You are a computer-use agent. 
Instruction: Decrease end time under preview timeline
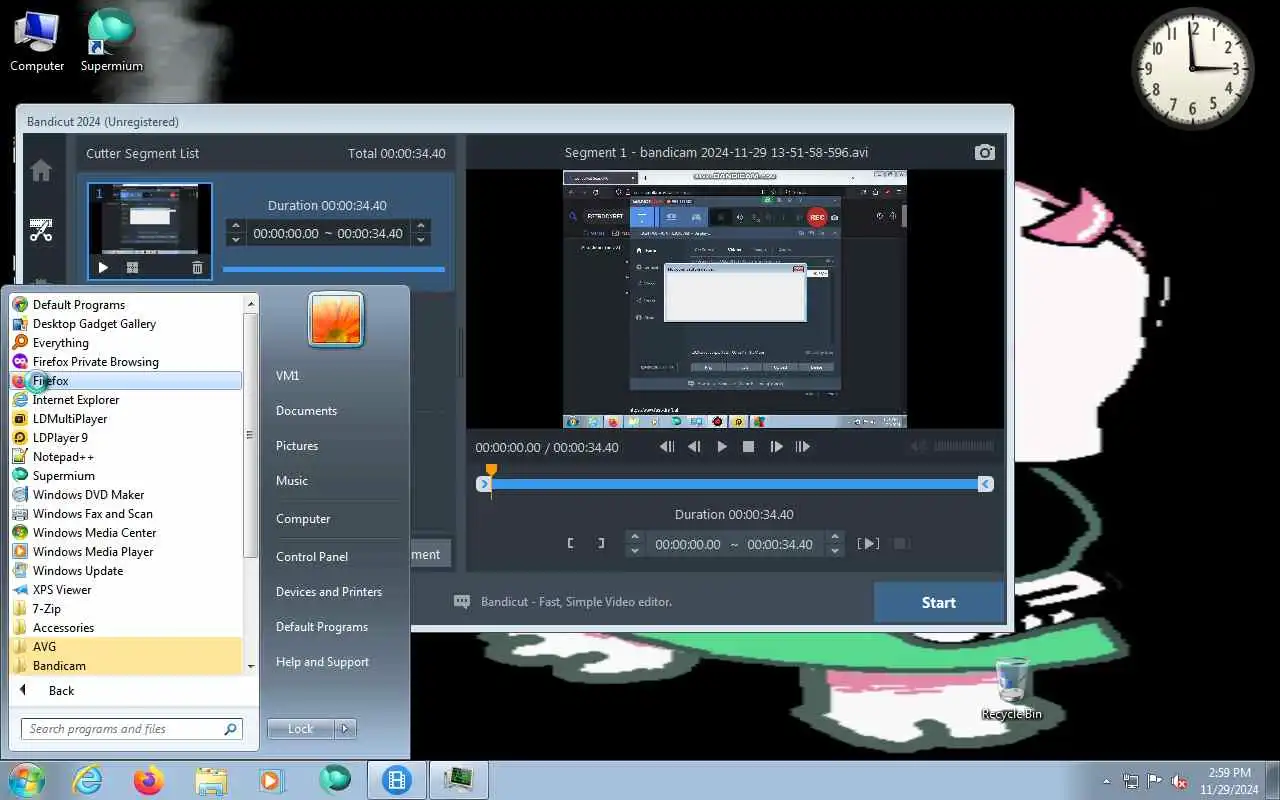tap(836, 551)
